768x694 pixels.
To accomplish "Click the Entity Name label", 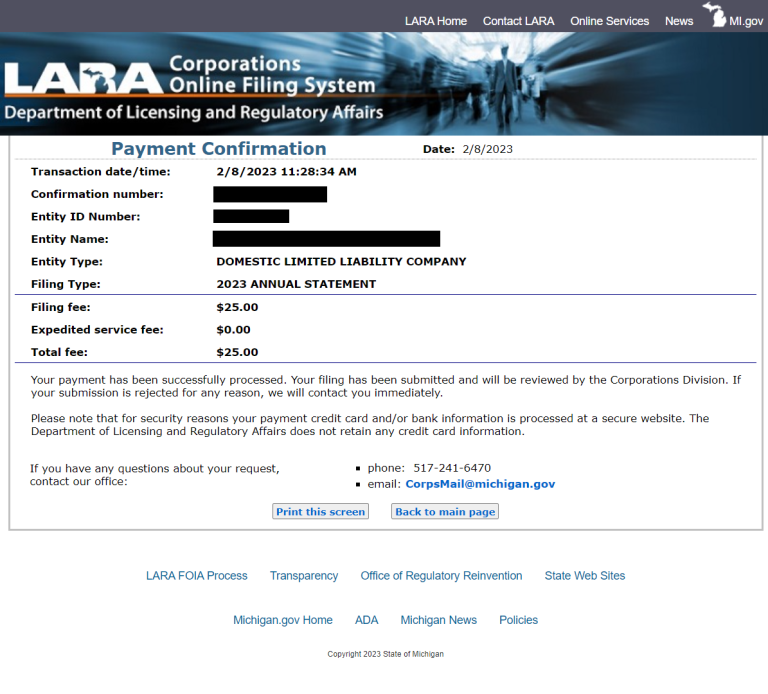I will click(x=70, y=239).
